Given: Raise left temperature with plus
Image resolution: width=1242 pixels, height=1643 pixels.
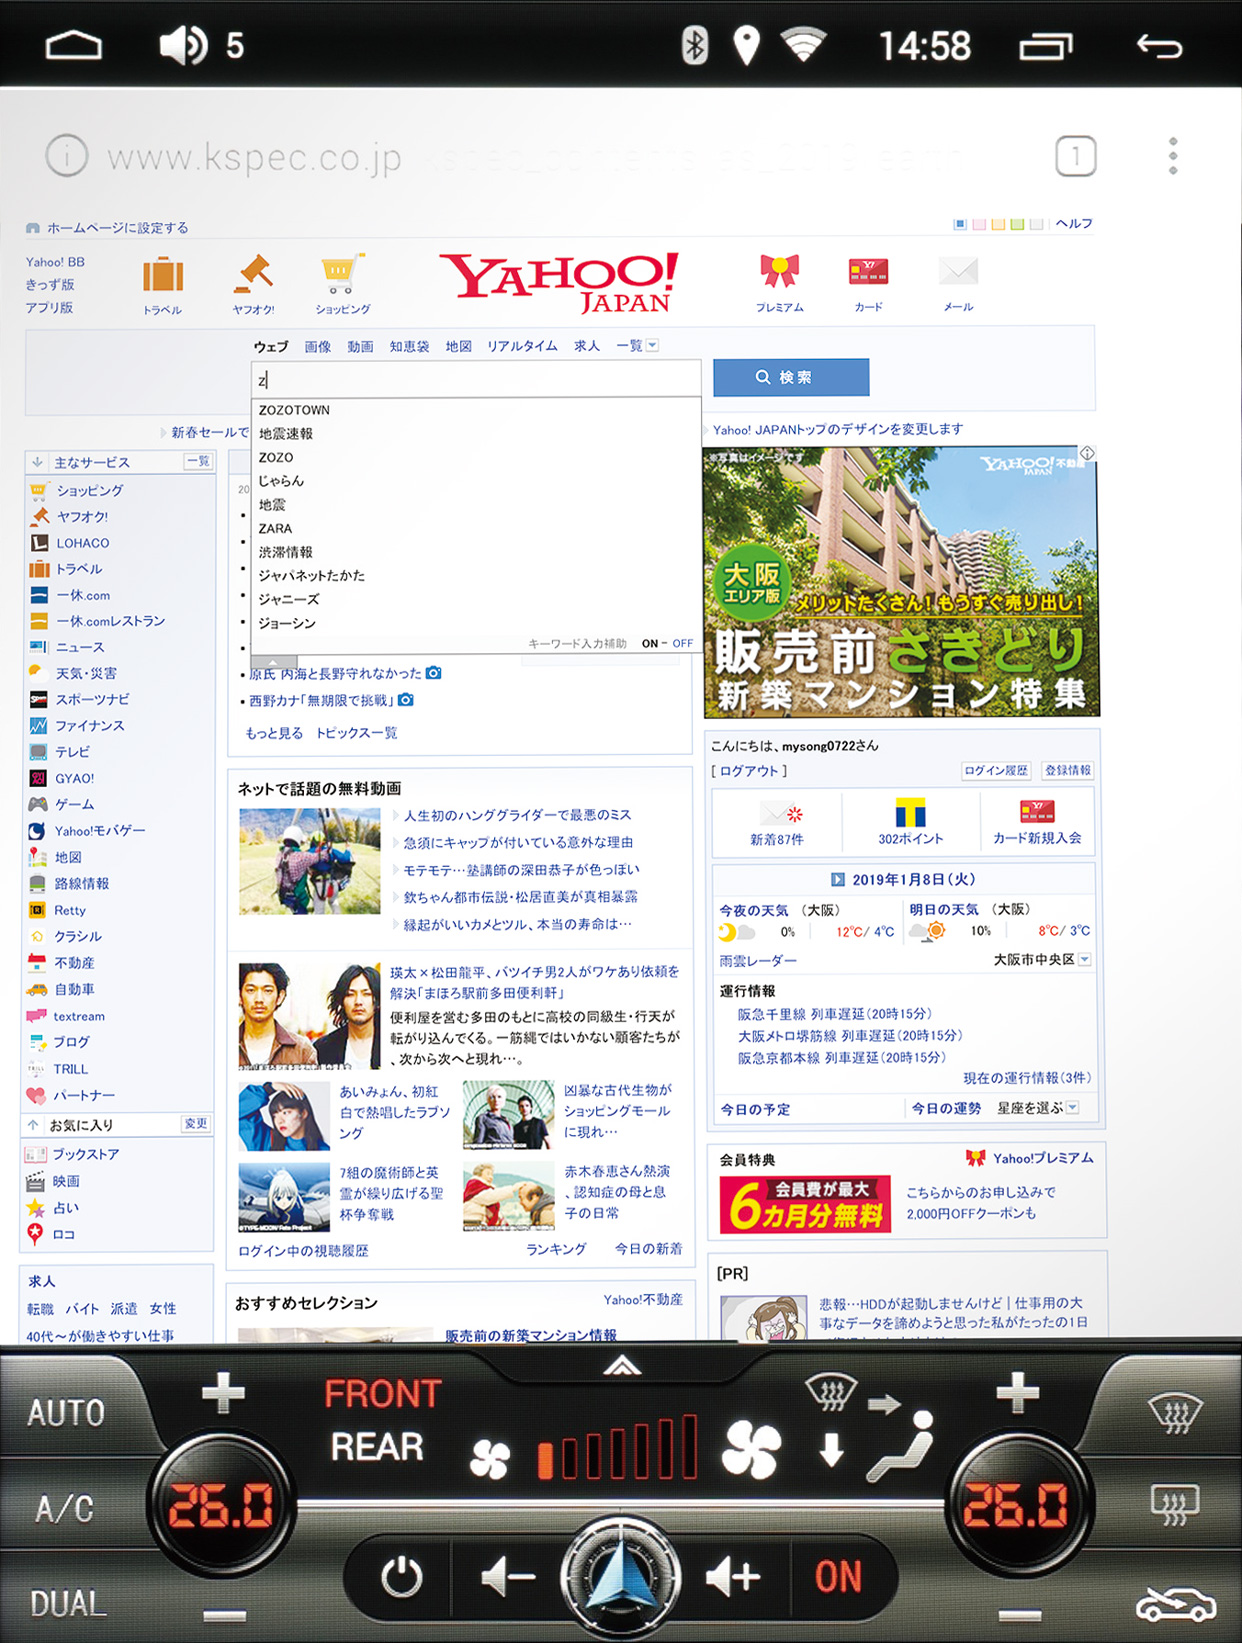Looking at the screenshot, I should tap(224, 1392).
